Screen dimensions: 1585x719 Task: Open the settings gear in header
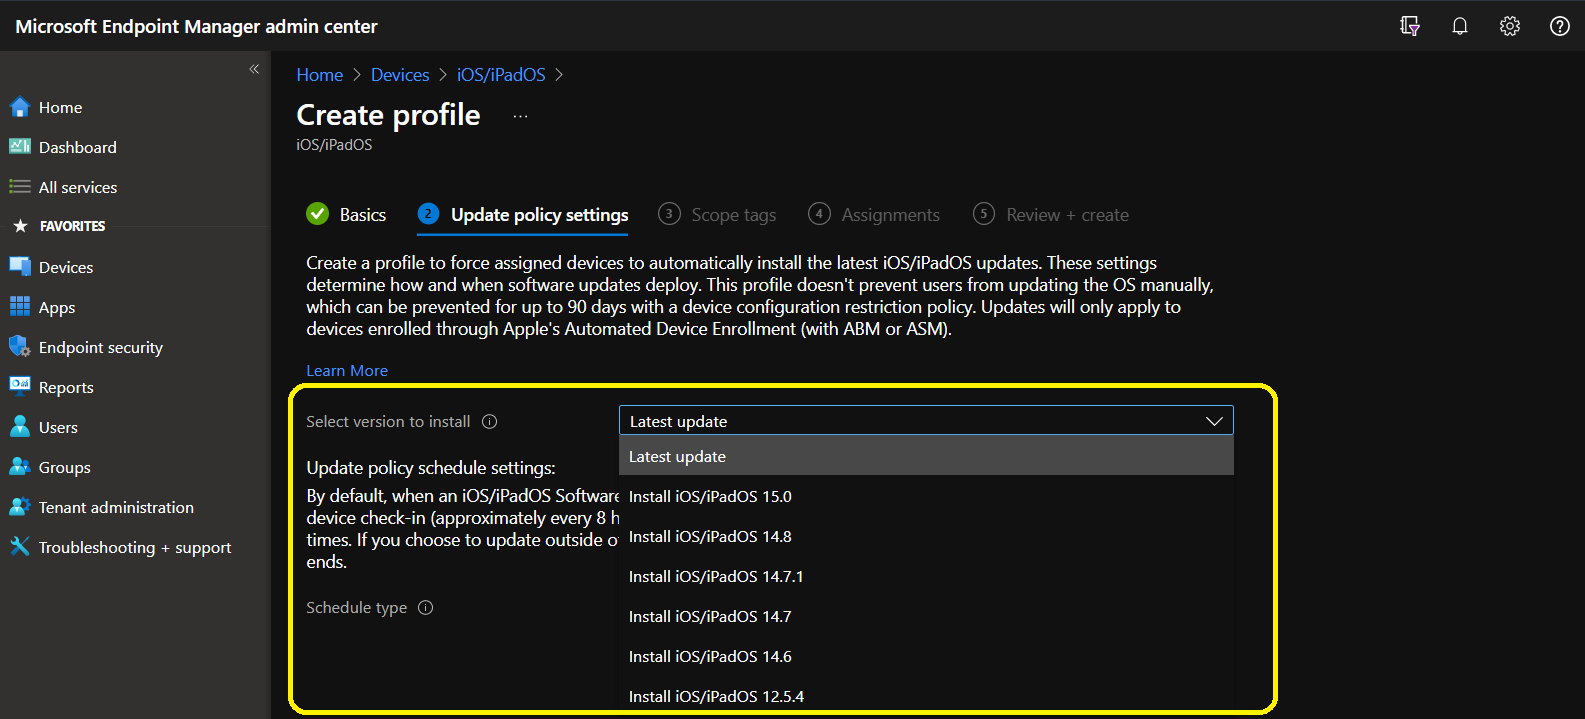pos(1510,26)
